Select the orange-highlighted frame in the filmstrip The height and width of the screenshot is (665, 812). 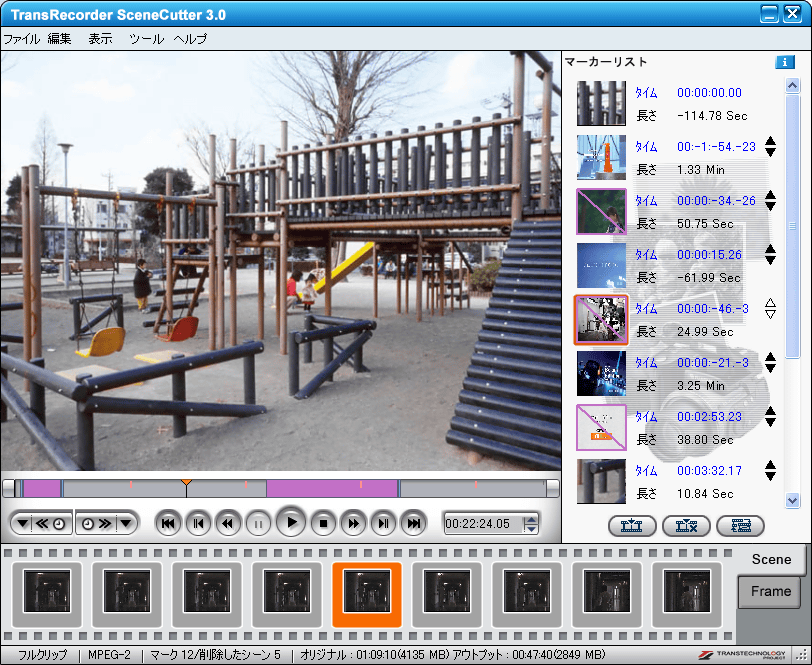coord(367,595)
